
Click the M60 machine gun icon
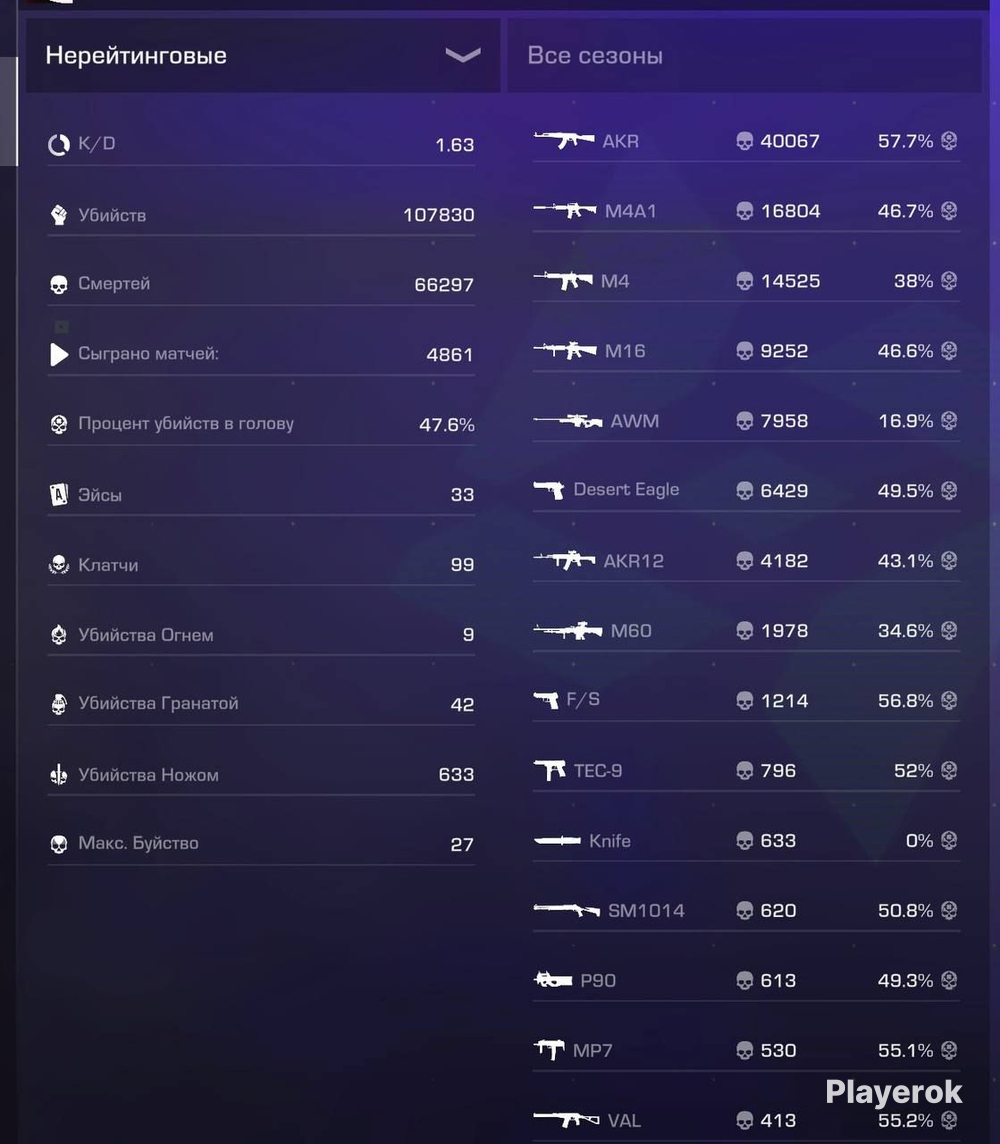(x=567, y=630)
